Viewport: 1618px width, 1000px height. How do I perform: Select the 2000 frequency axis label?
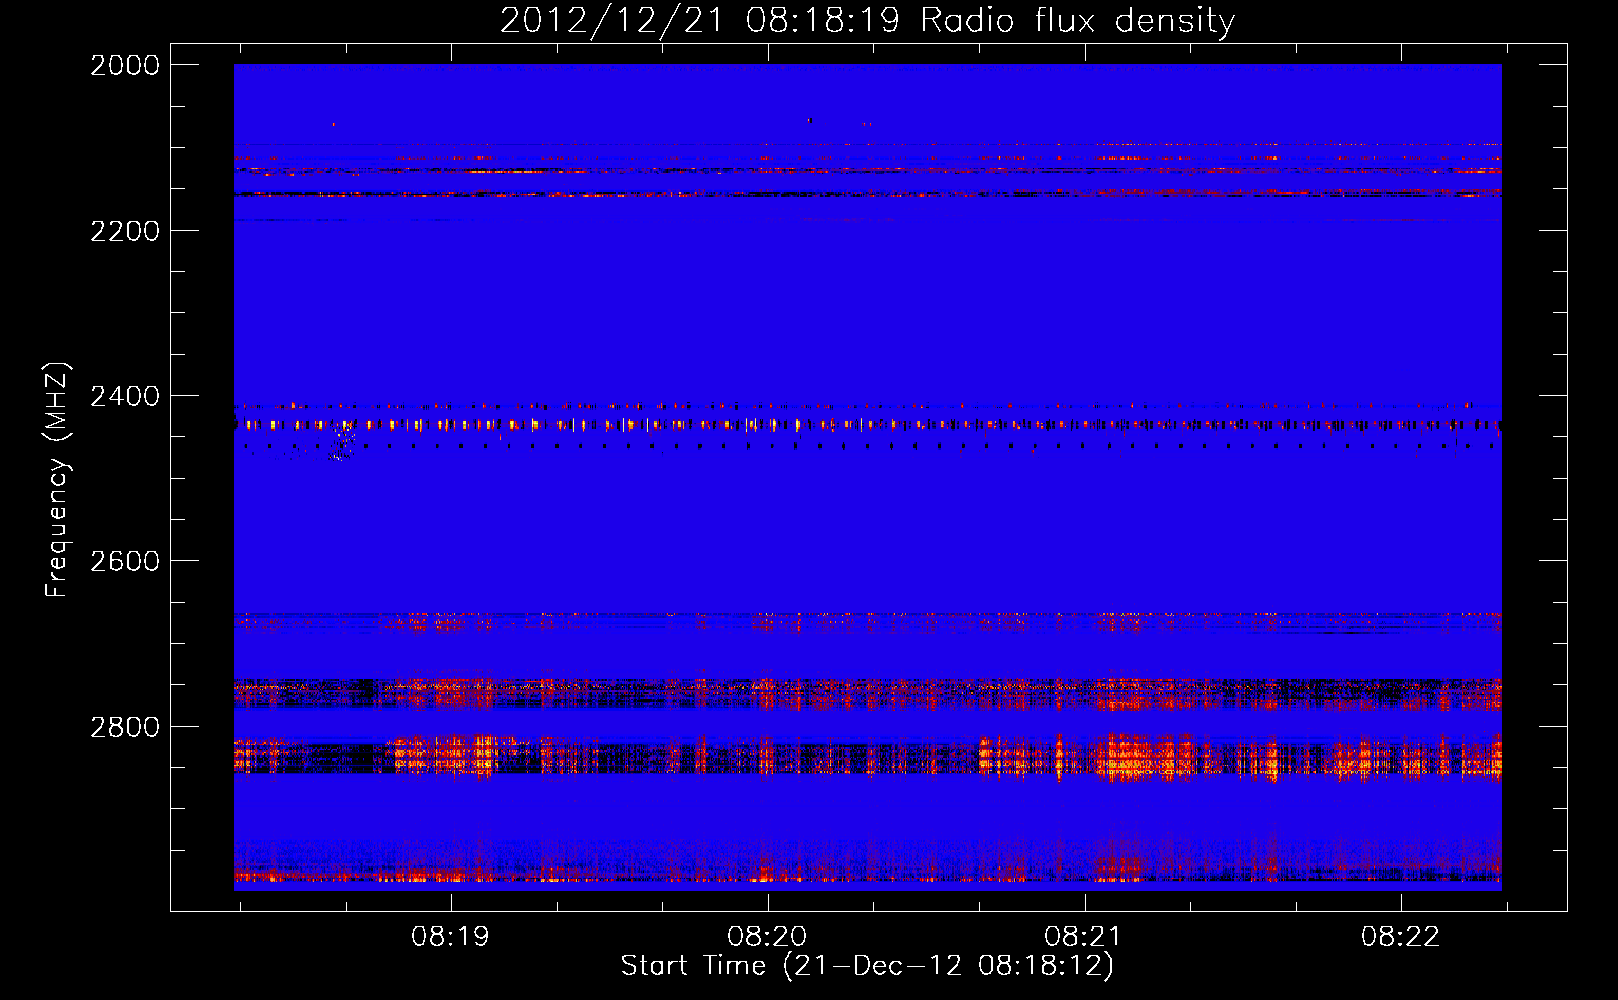coord(125,65)
